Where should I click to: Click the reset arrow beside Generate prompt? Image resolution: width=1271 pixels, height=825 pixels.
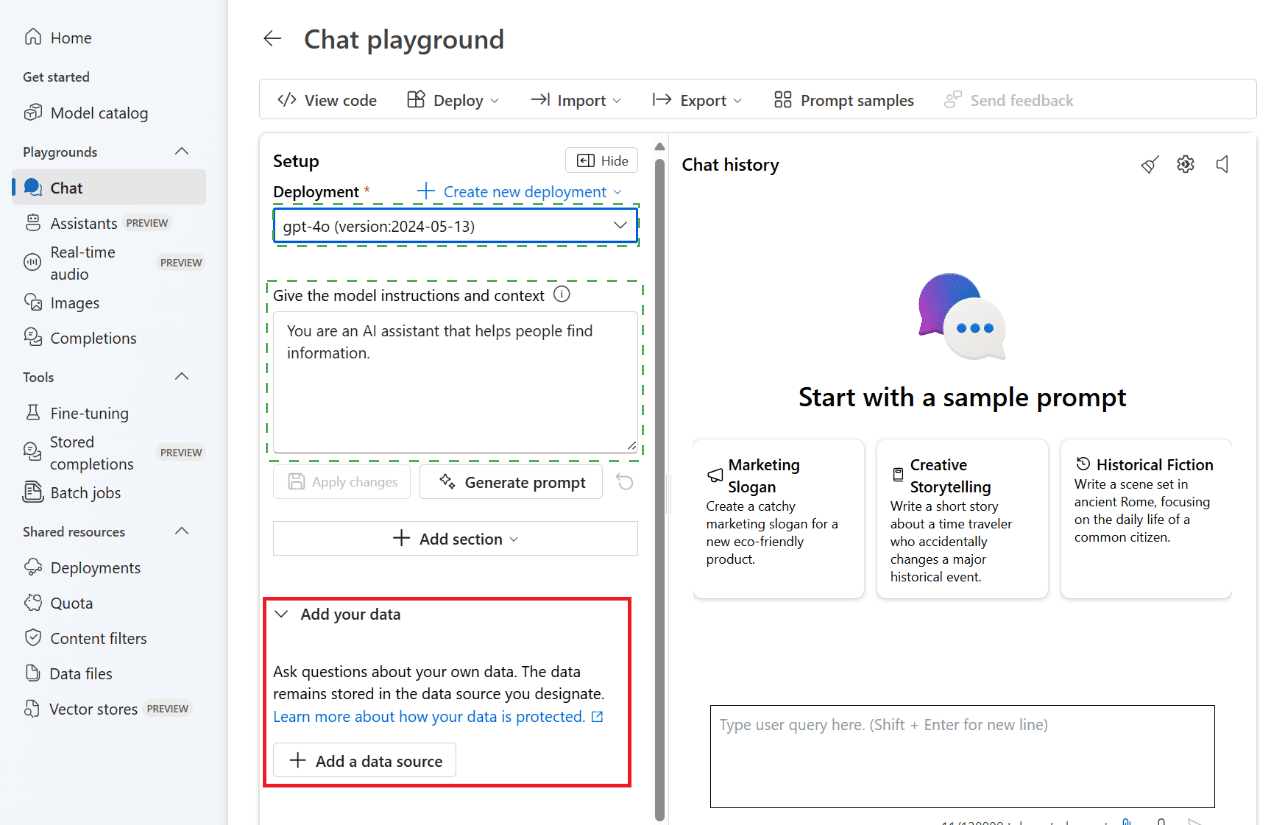coord(625,482)
